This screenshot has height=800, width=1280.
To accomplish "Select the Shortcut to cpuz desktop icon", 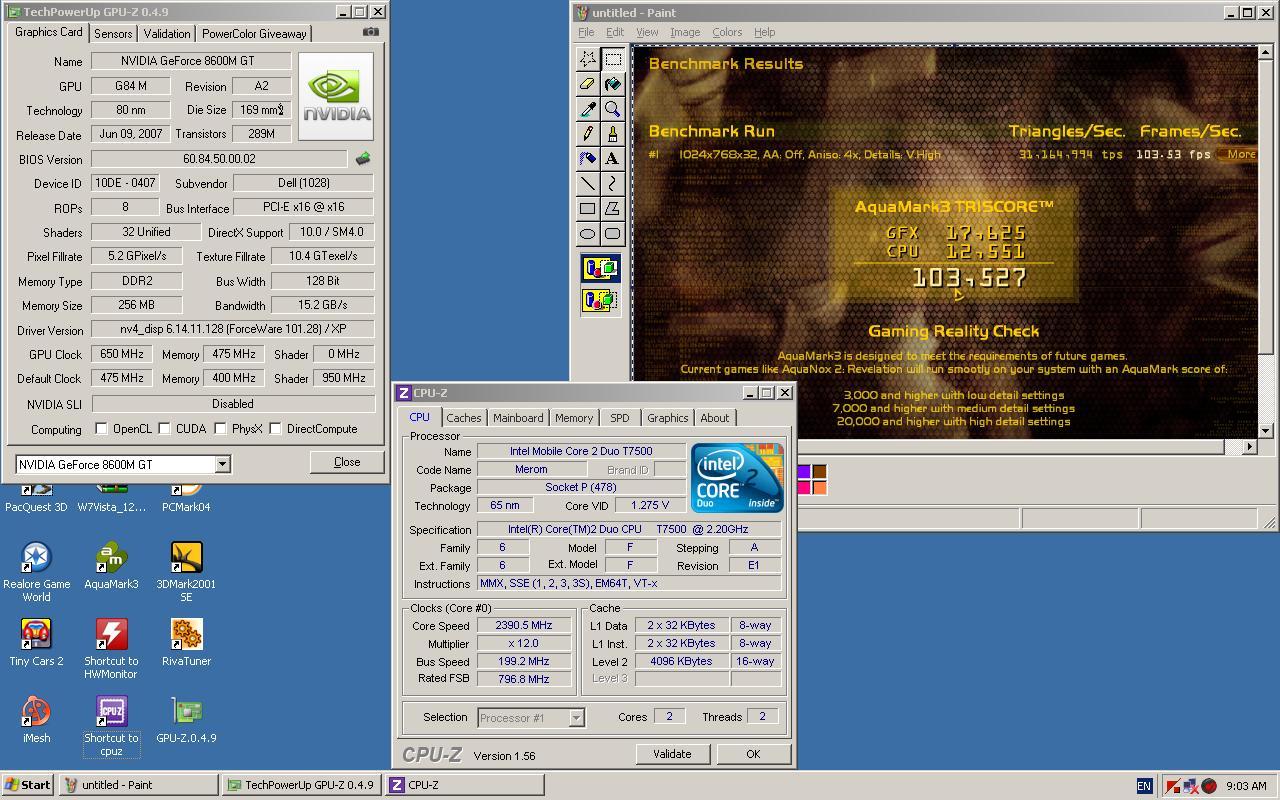I will [111, 726].
